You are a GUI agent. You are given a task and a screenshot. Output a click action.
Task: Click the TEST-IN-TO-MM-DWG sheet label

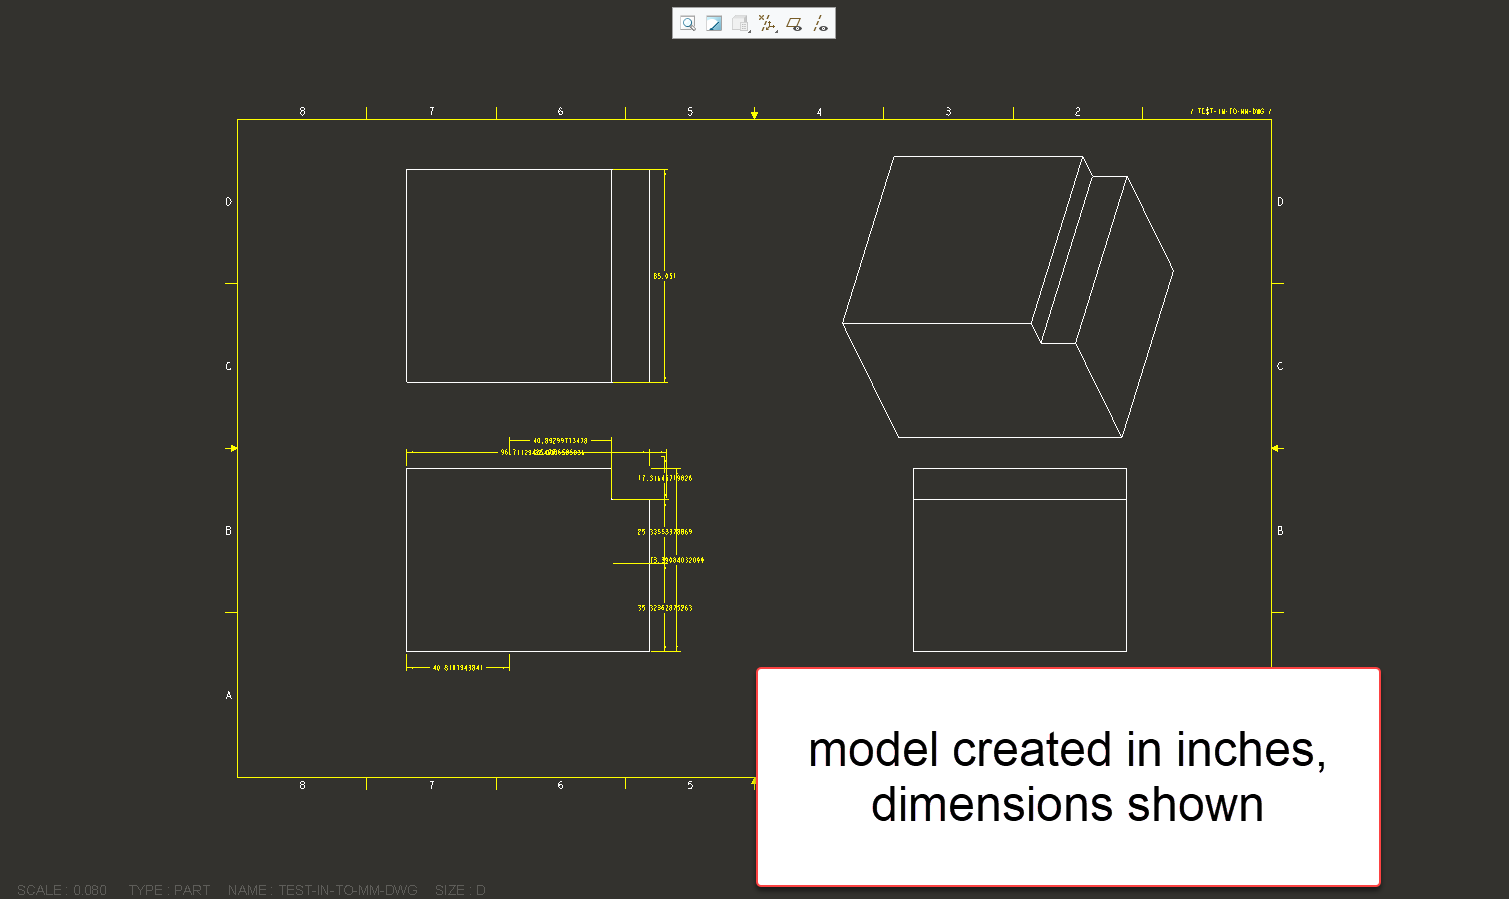point(1228,110)
